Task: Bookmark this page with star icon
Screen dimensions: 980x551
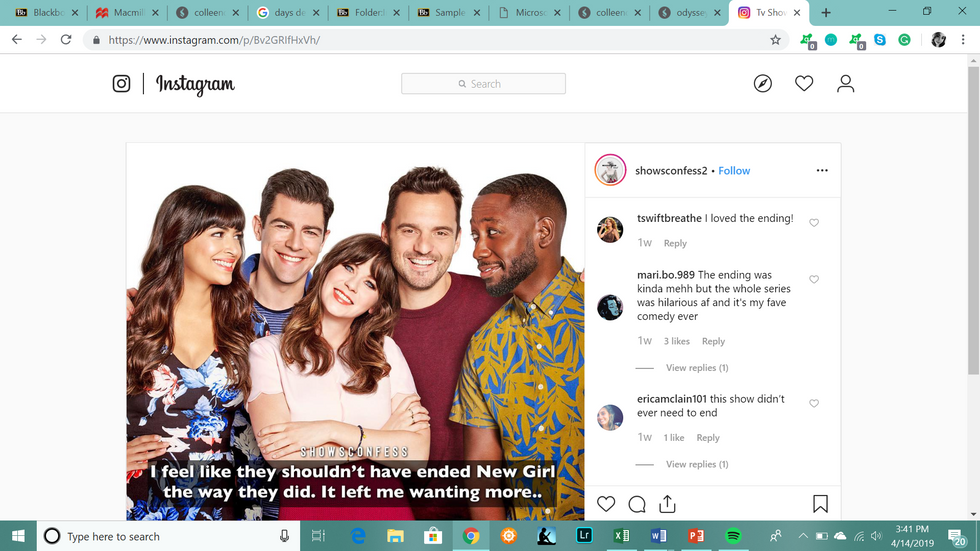Action: pos(775,40)
